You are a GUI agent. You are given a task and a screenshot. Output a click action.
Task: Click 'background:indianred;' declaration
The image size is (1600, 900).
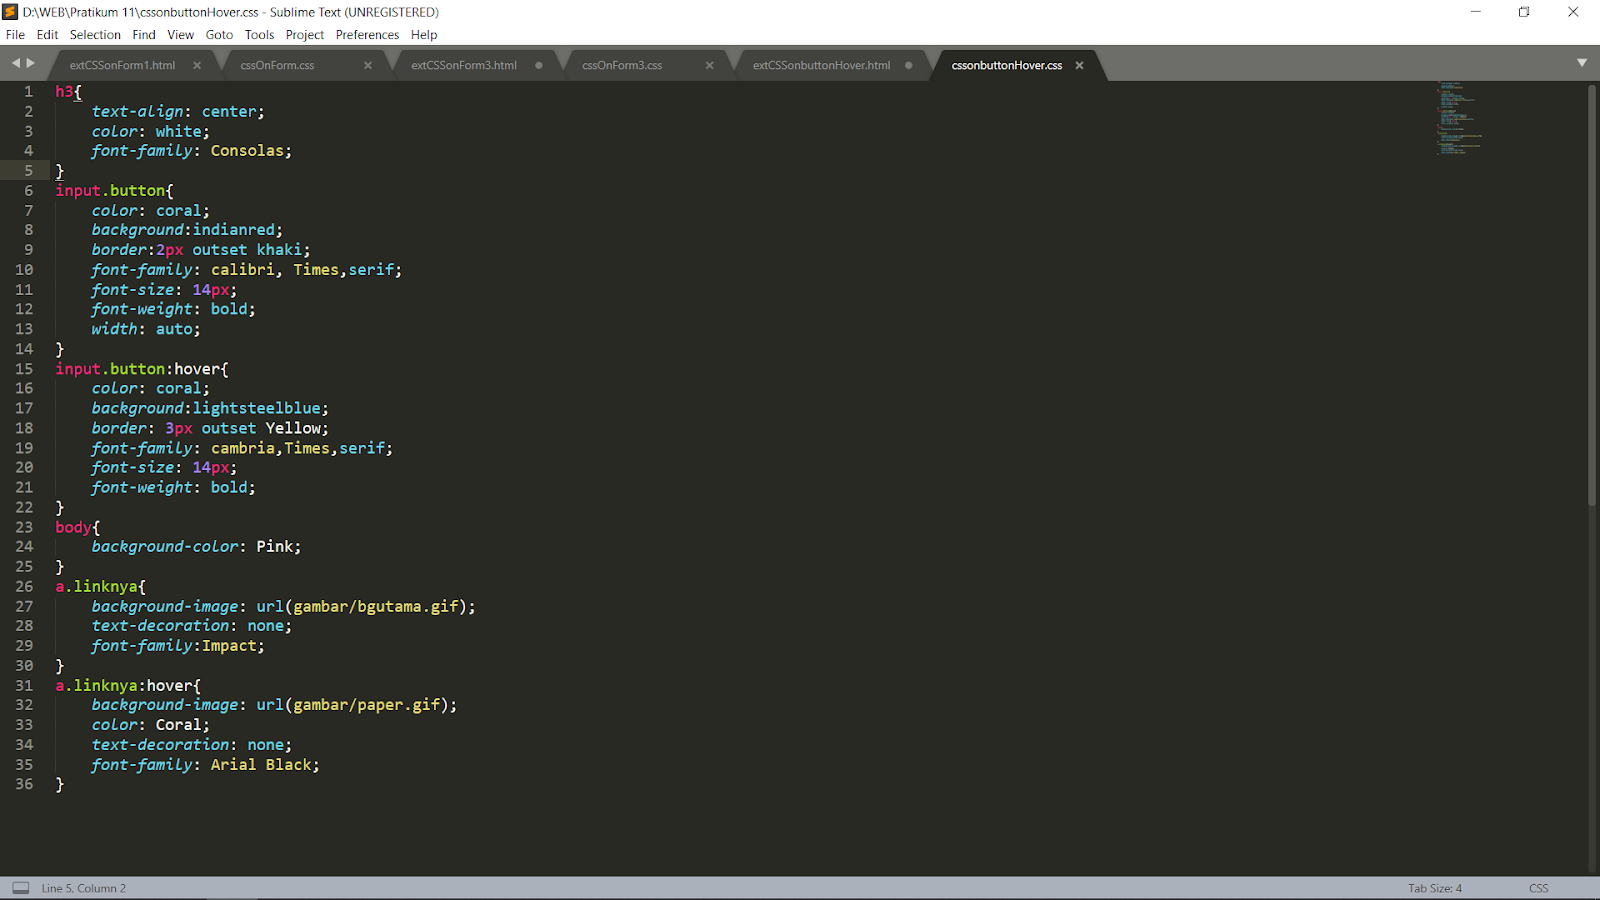(187, 230)
